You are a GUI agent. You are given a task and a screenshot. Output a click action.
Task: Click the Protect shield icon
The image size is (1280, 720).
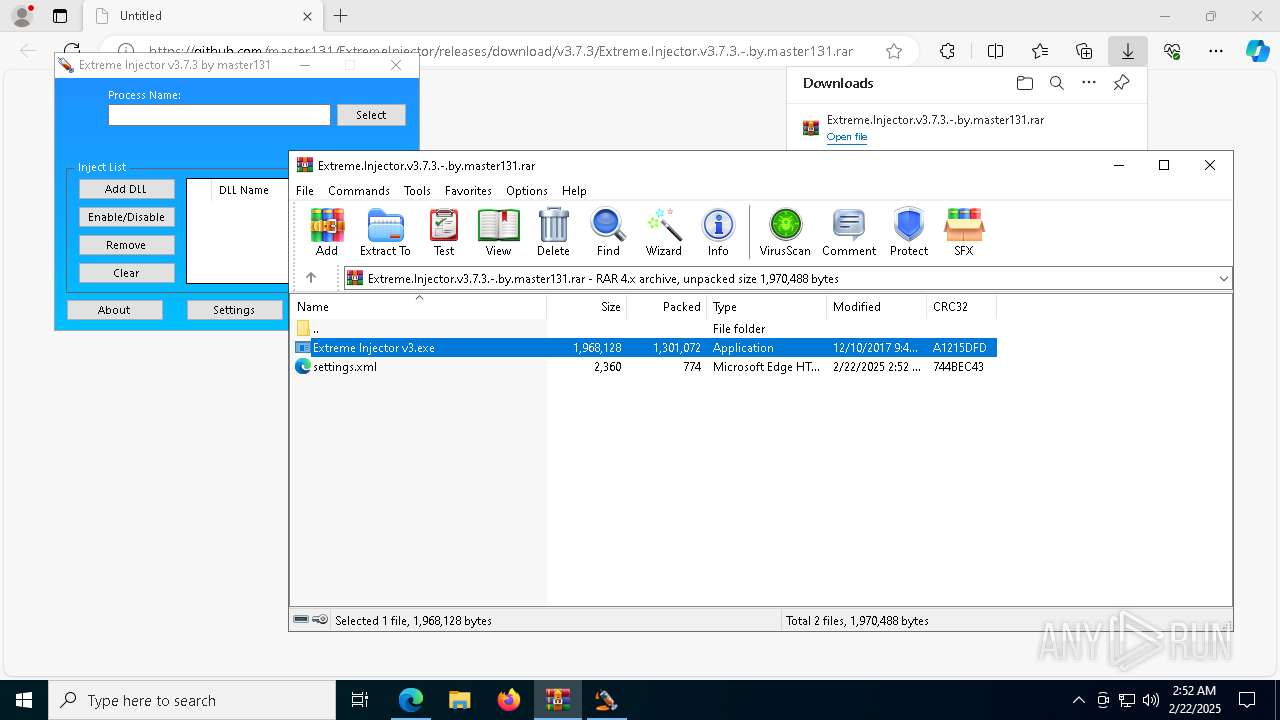(x=909, y=232)
